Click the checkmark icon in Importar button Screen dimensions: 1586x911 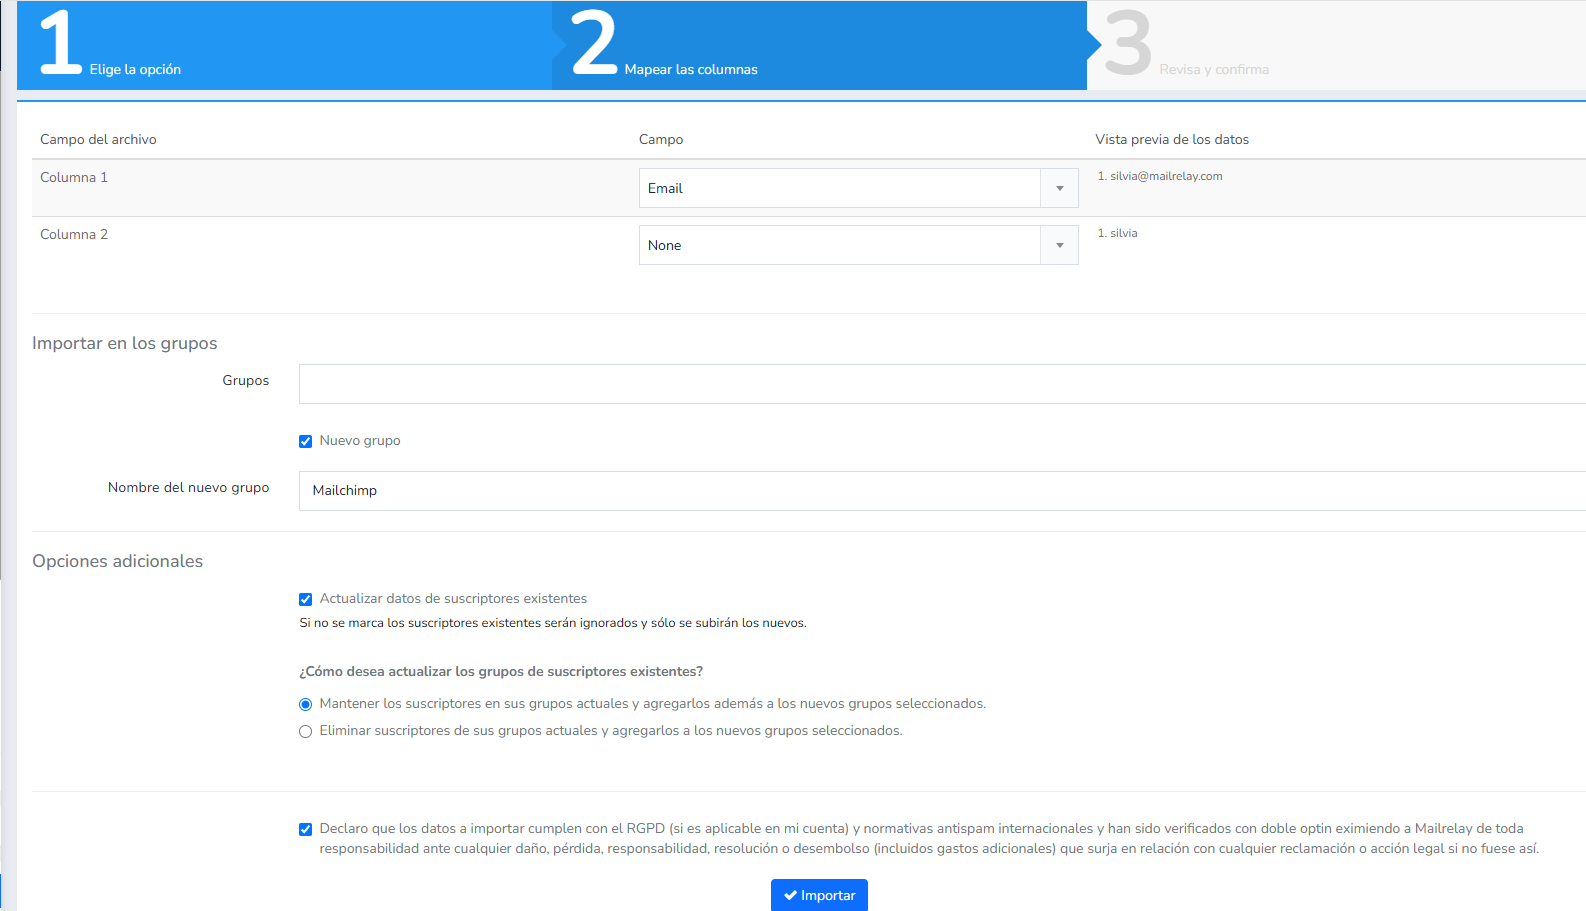coord(790,896)
